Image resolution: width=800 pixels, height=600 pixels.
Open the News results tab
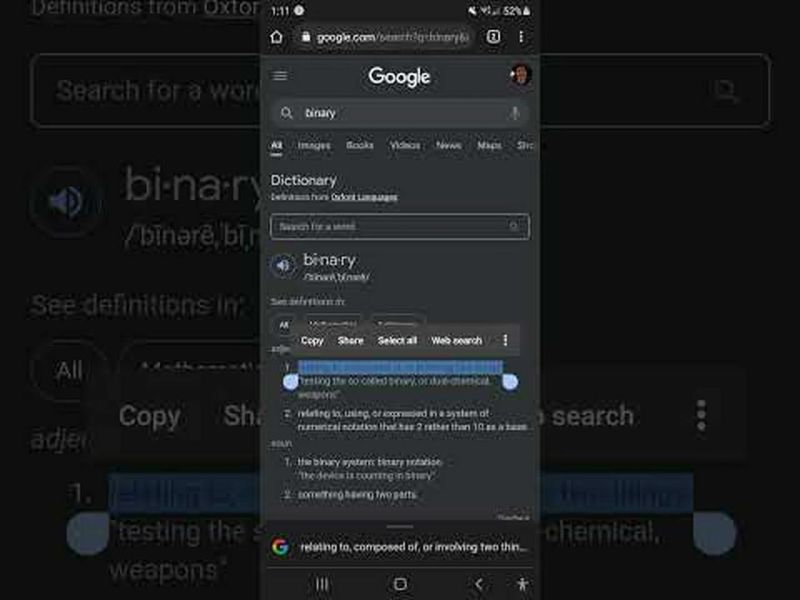pyautogui.click(x=448, y=145)
